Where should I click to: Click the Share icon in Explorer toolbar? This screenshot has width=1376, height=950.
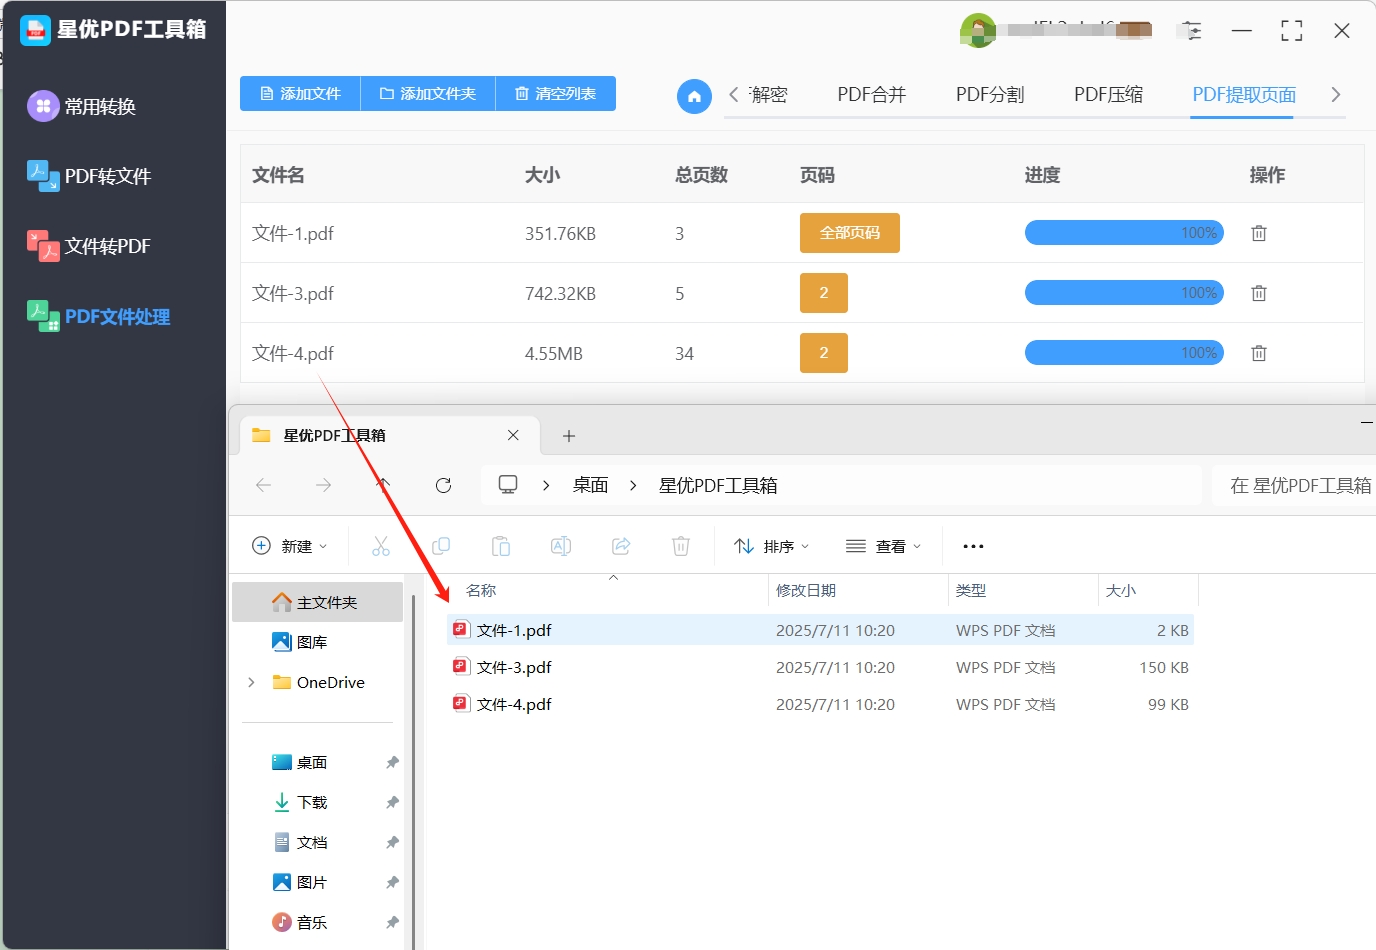tap(621, 546)
